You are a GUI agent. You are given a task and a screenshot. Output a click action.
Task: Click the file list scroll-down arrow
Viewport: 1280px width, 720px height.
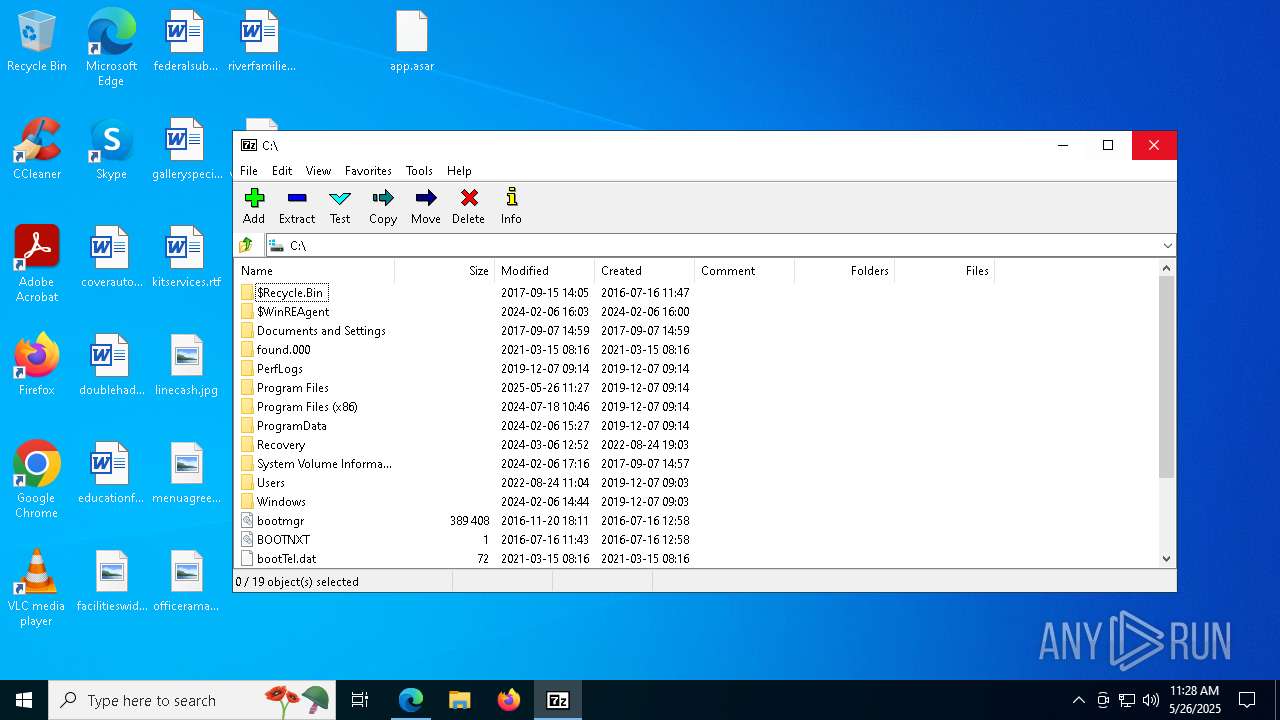tap(1166, 560)
